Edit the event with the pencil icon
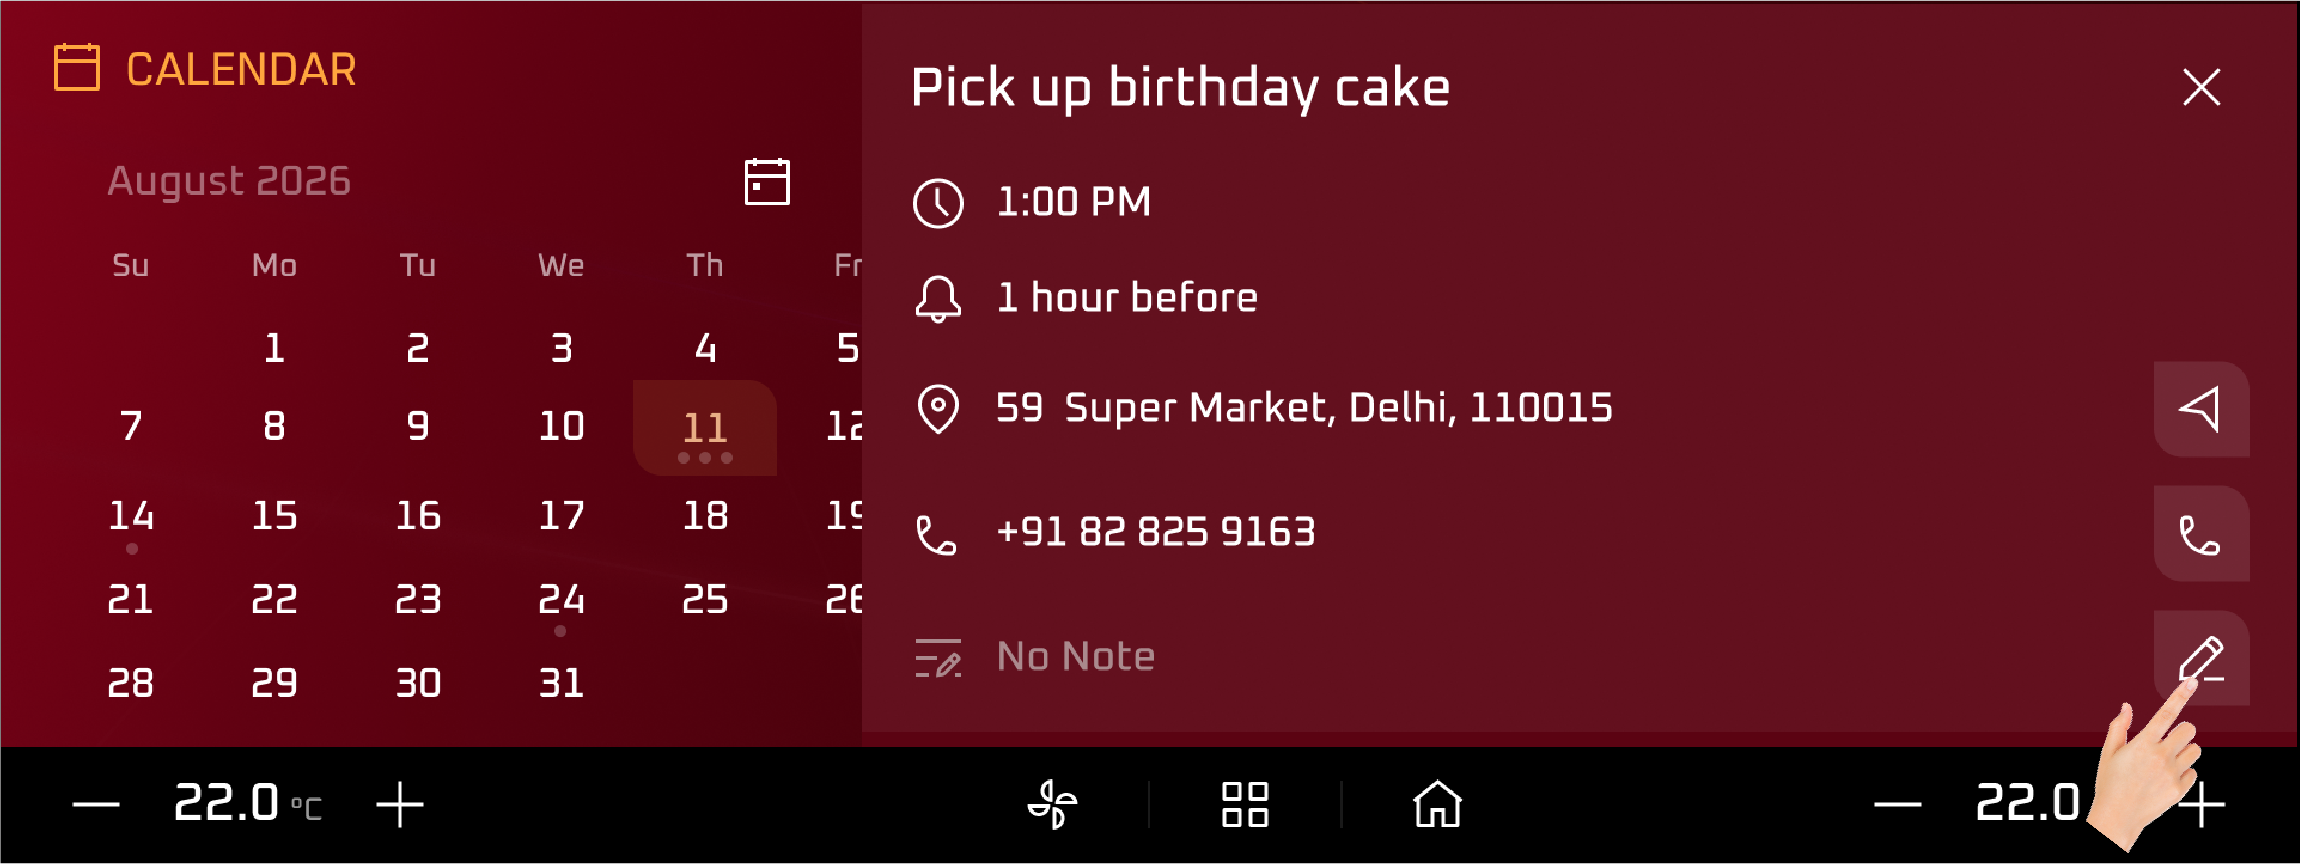 (2201, 658)
